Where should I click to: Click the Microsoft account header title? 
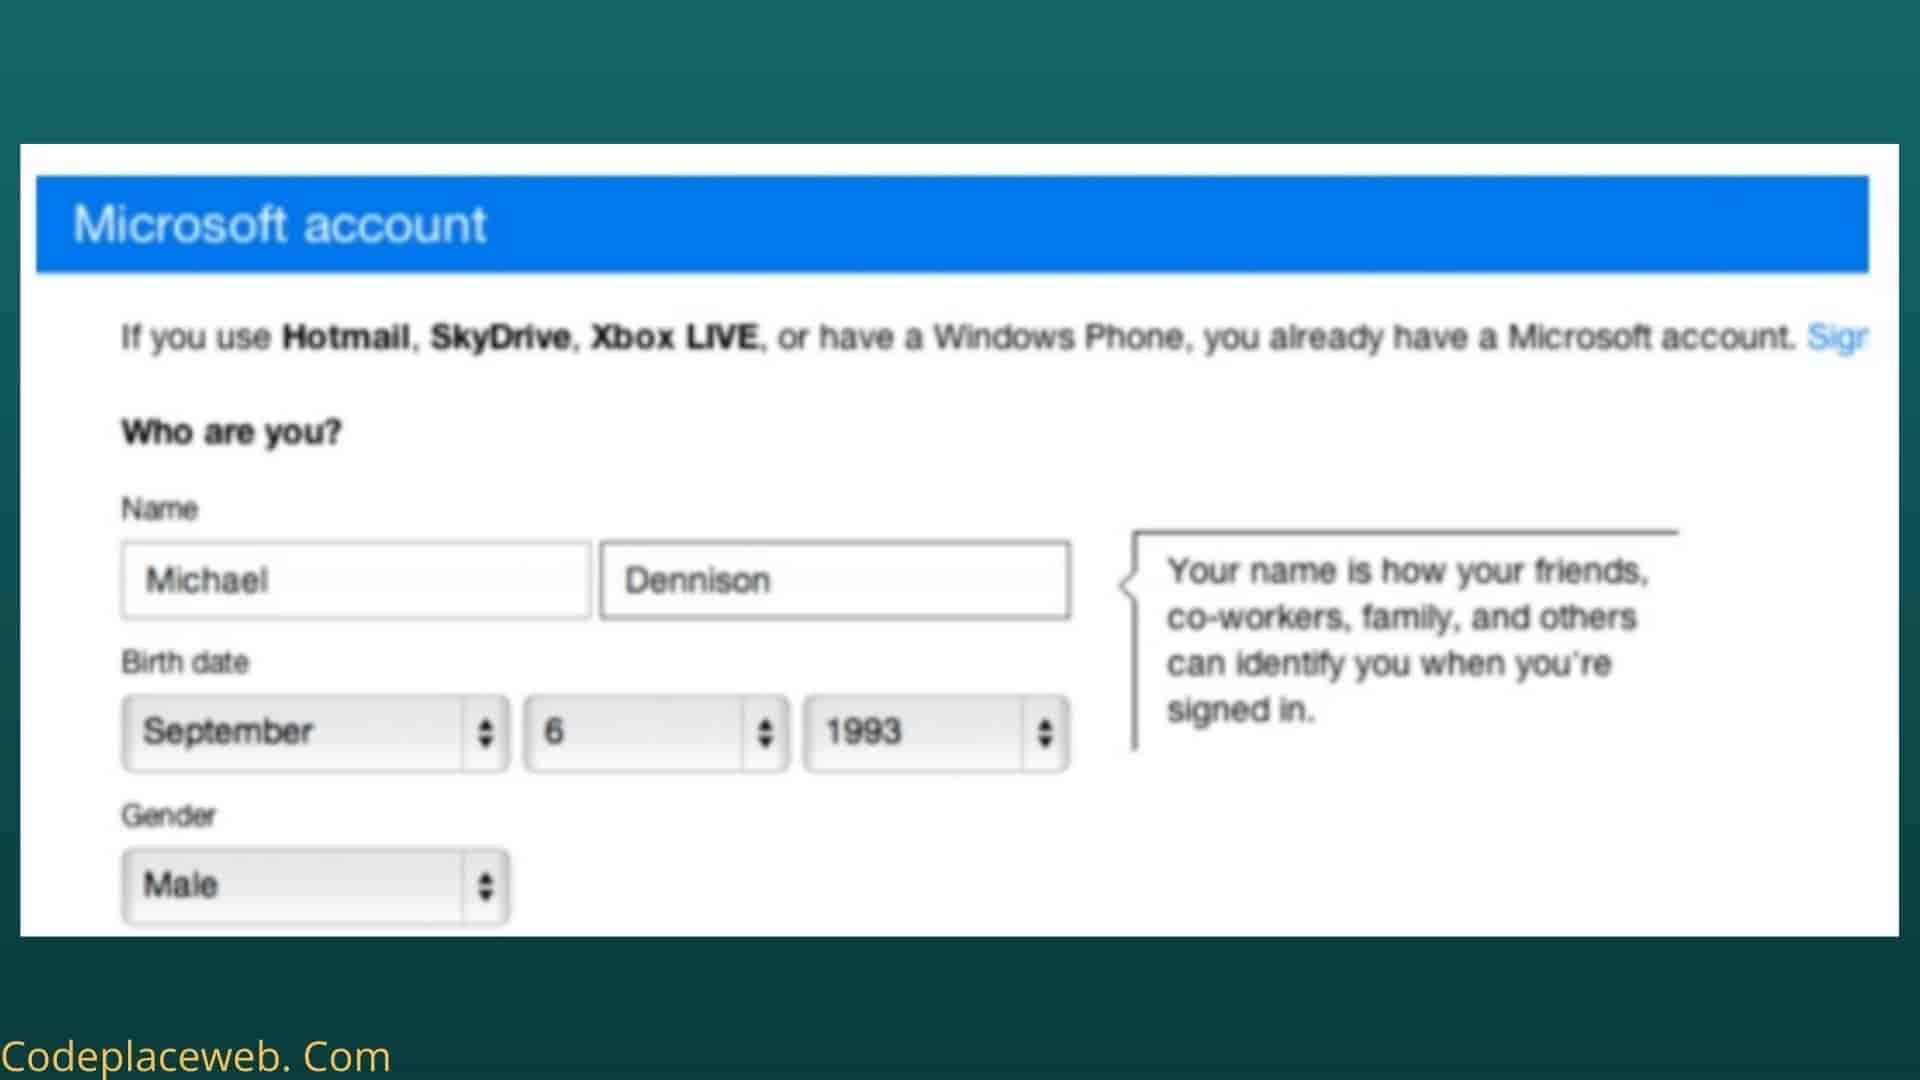(x=280, y=224)
